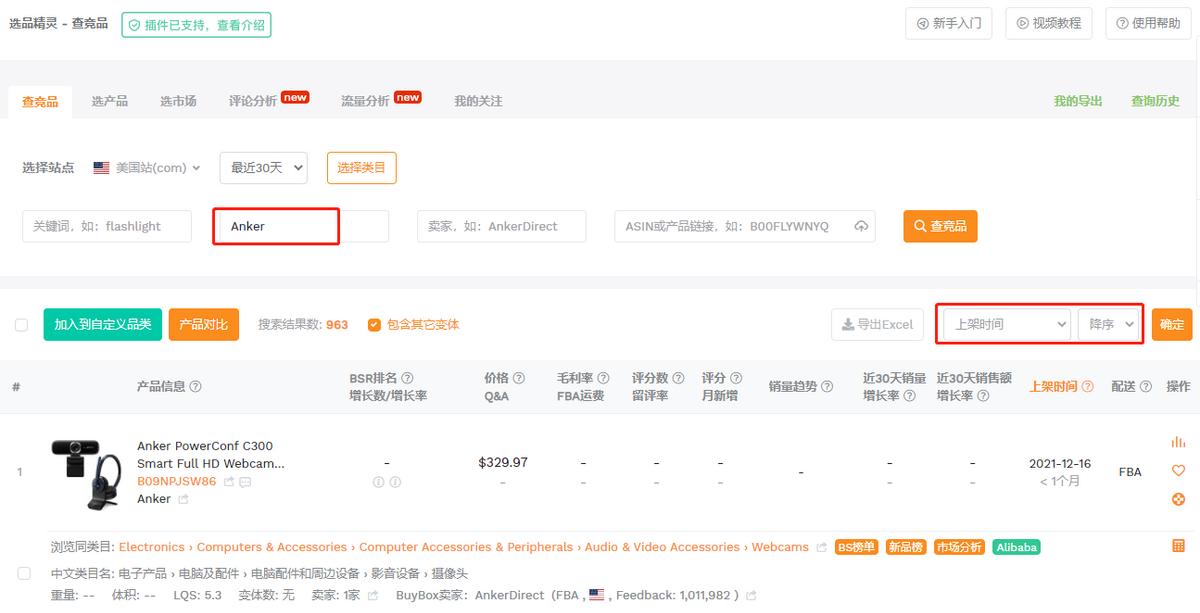Open the 市场分析 tag link
This screenshot has width=1200, height=613.
coord(958,547)
